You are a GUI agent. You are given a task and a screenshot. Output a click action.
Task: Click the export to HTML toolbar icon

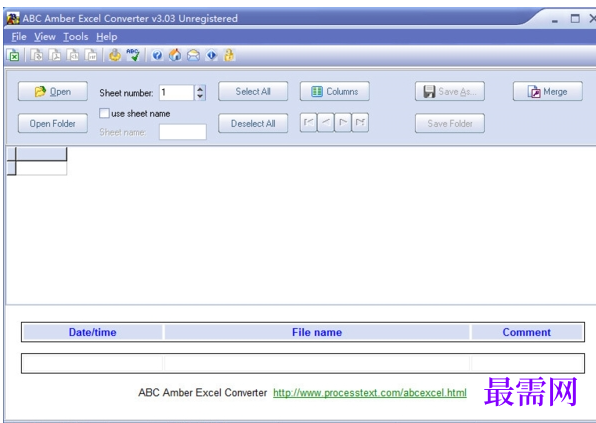point(73,56)
